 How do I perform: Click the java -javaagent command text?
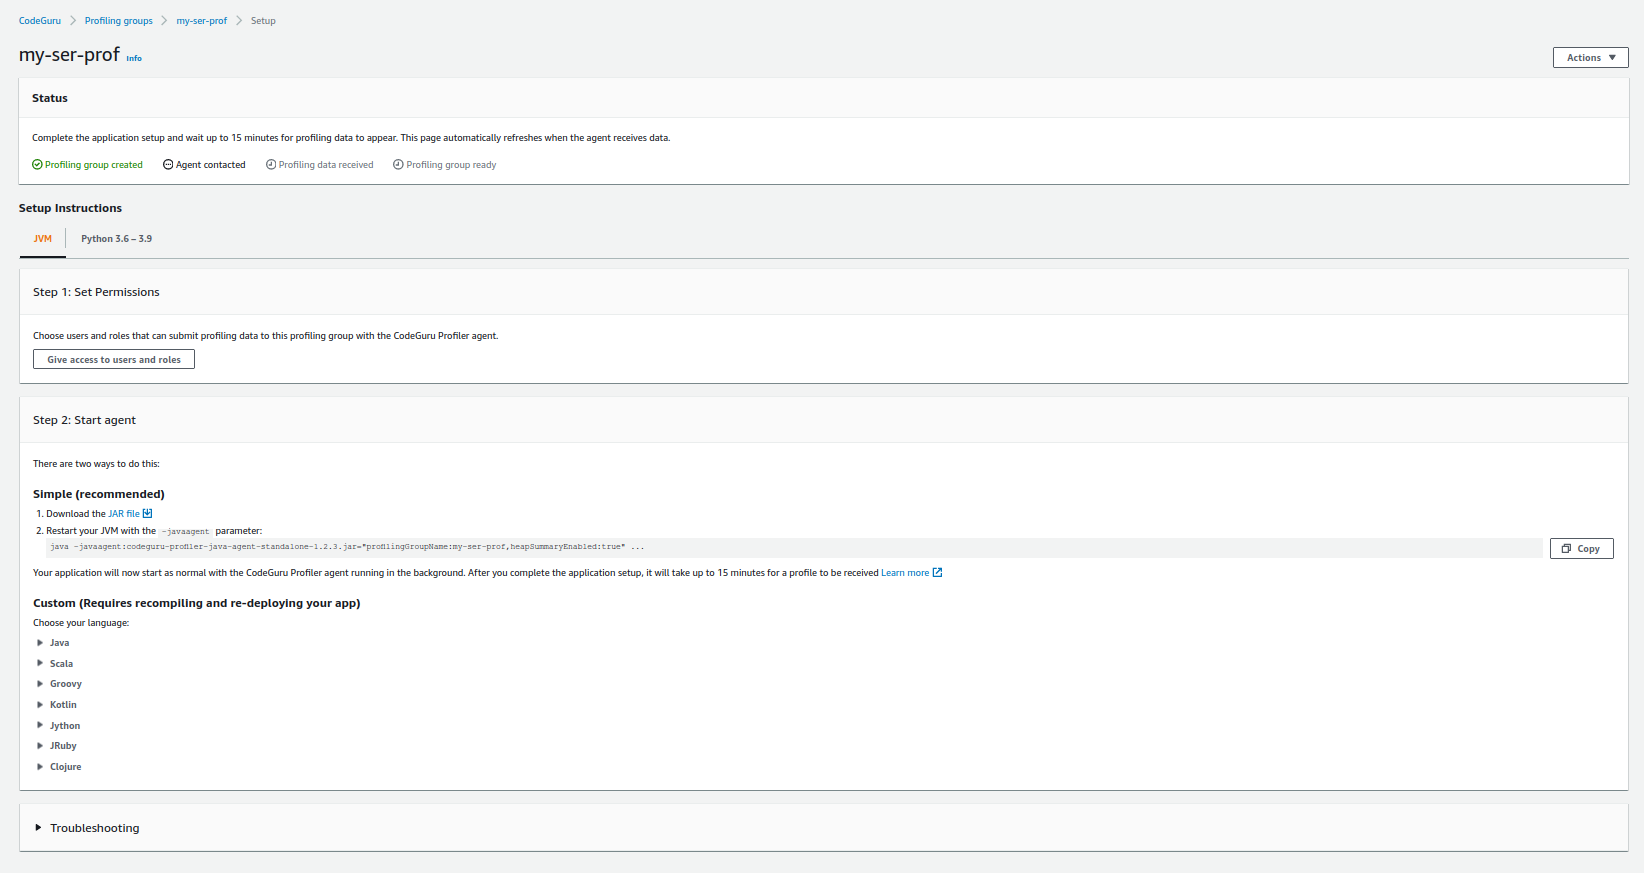(x=347, y=547)
